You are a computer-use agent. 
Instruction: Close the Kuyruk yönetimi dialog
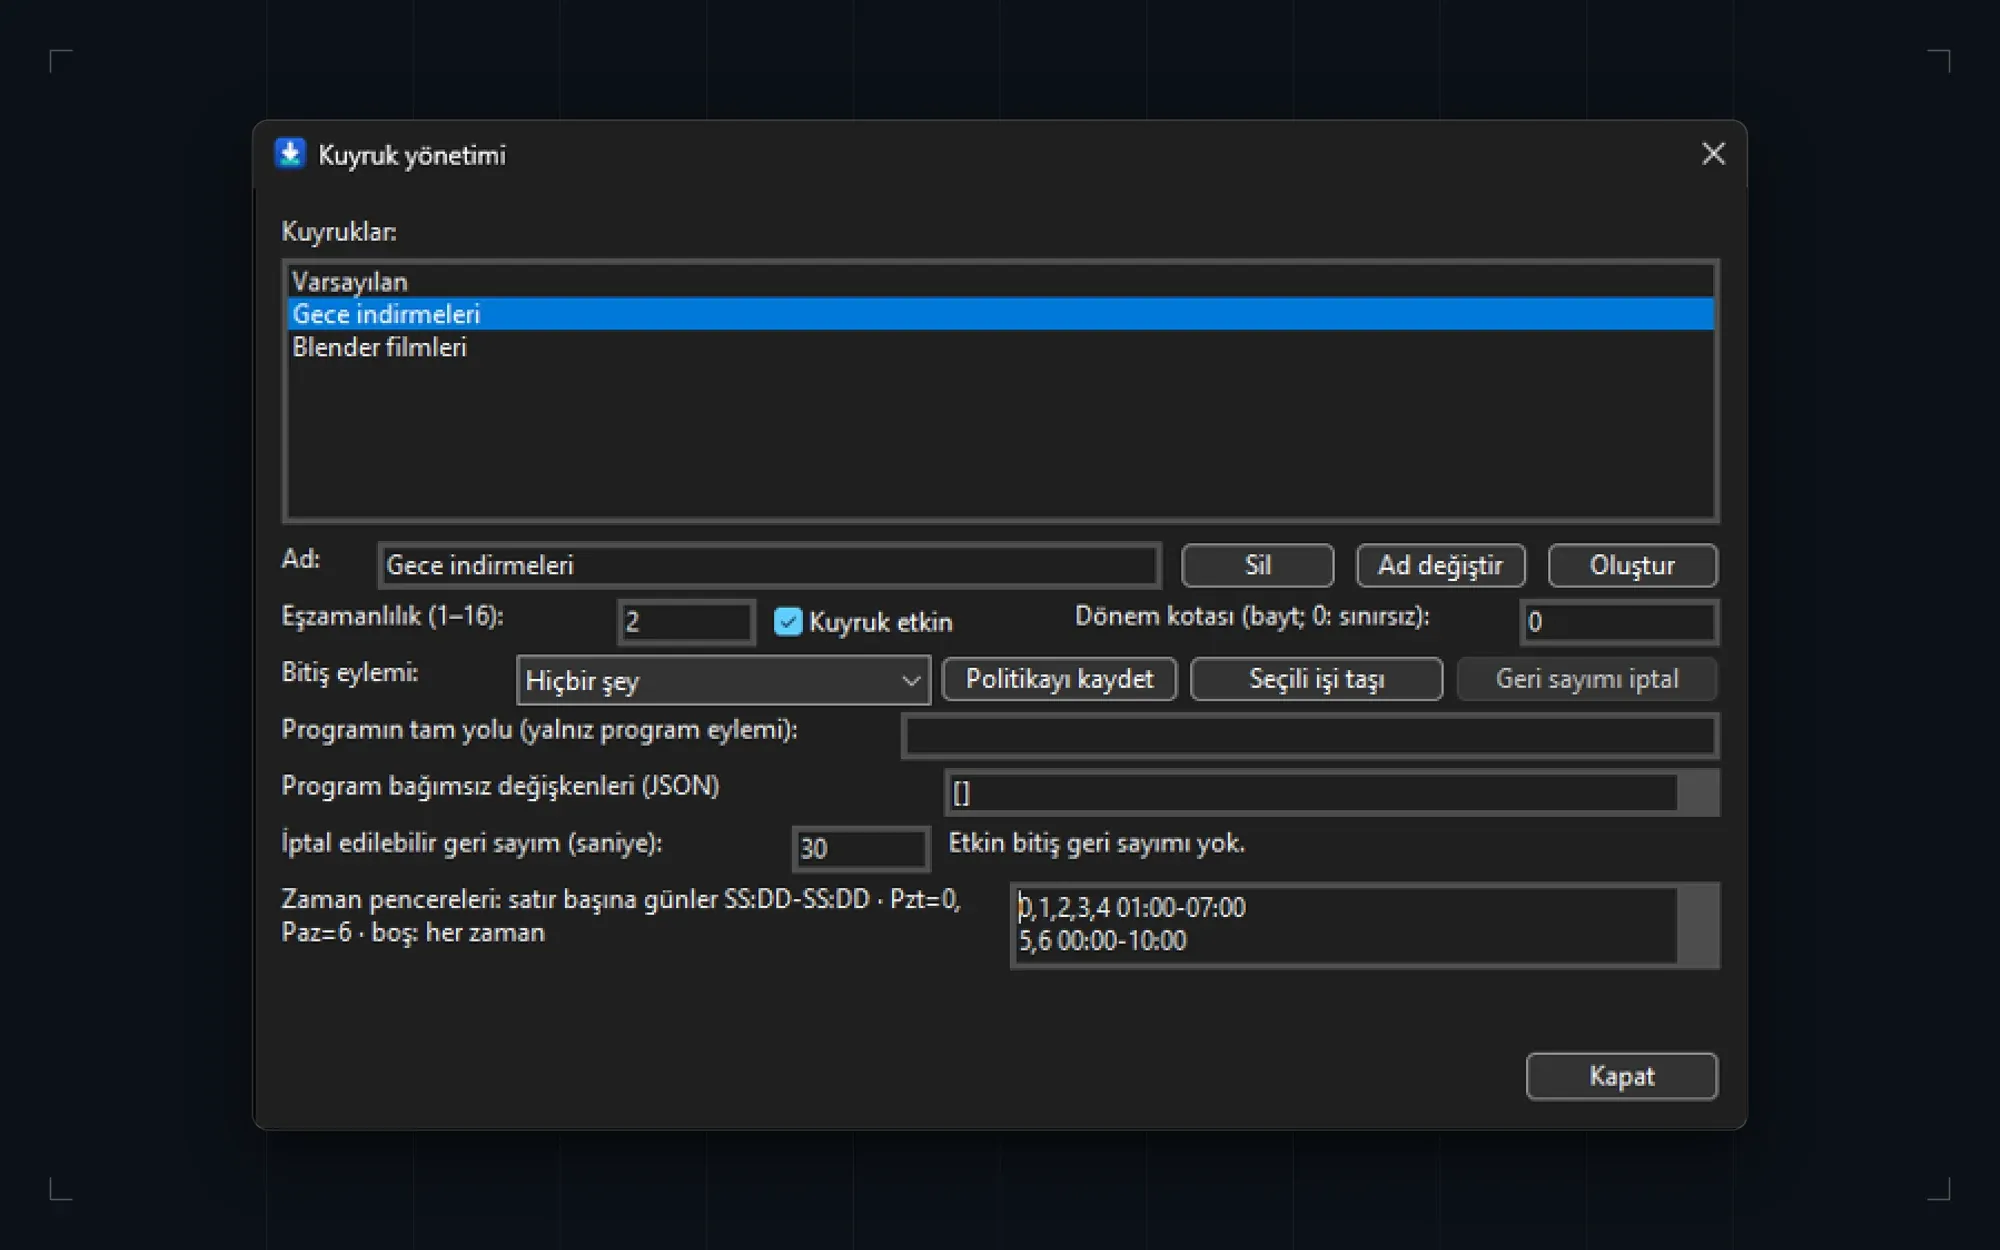1713,154
